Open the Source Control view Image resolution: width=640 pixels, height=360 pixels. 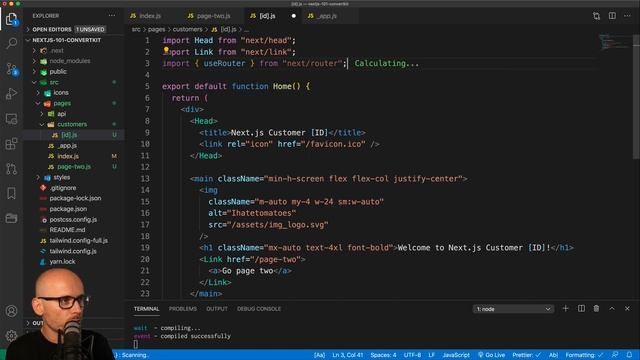pos(11,69)
